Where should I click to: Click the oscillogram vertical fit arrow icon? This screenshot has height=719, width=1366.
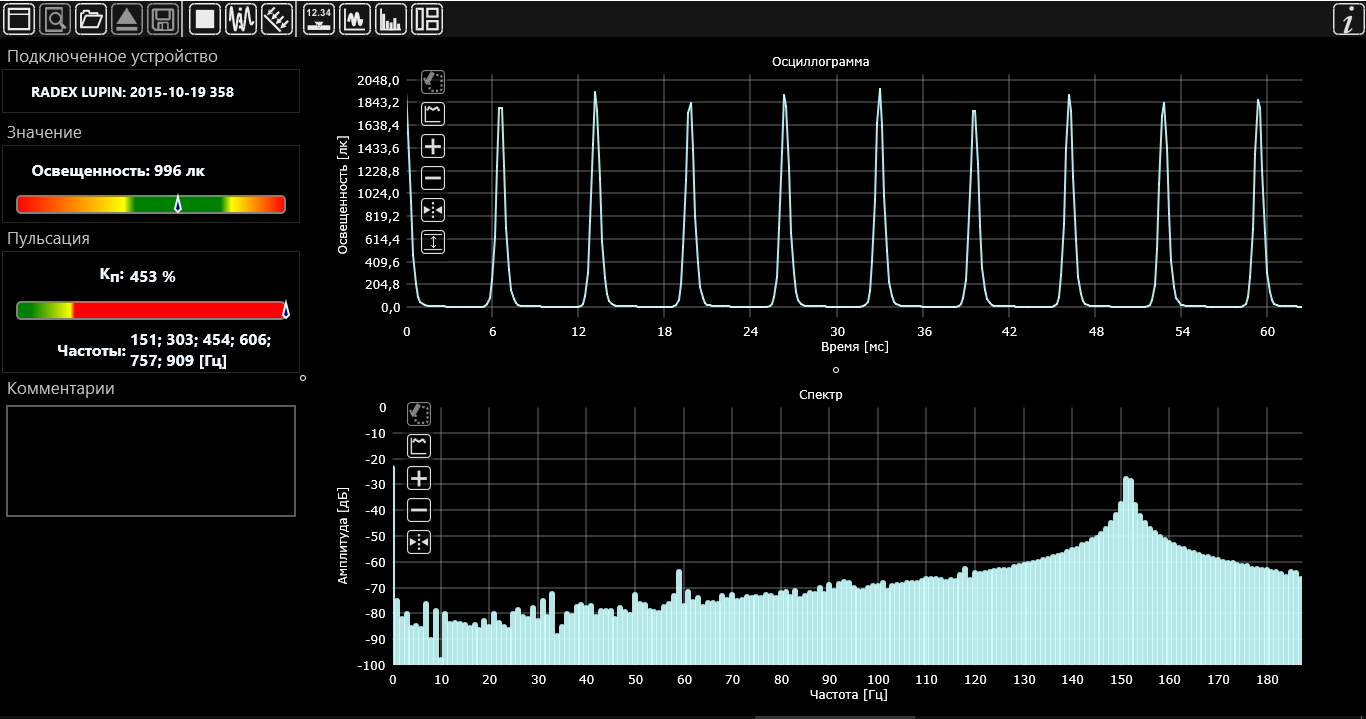point(433,242)
